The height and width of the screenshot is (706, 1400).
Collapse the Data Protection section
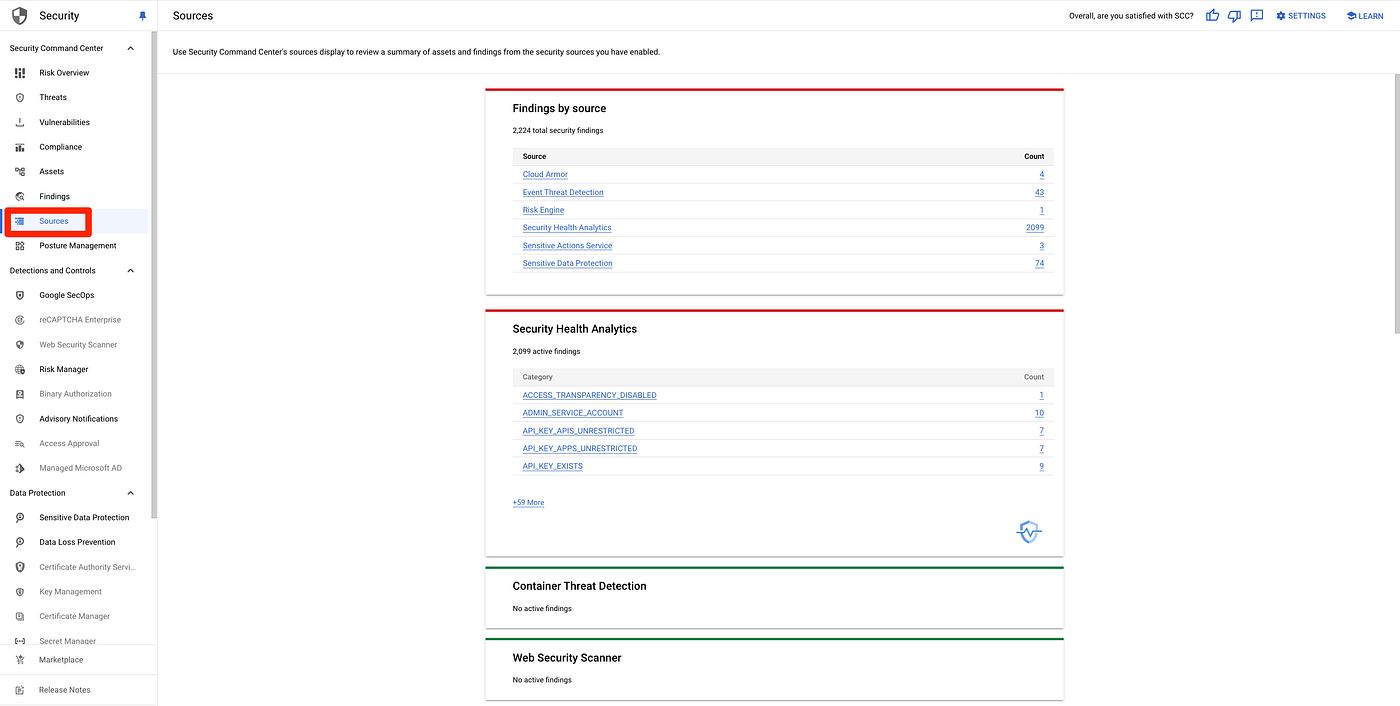pos(130,493)
